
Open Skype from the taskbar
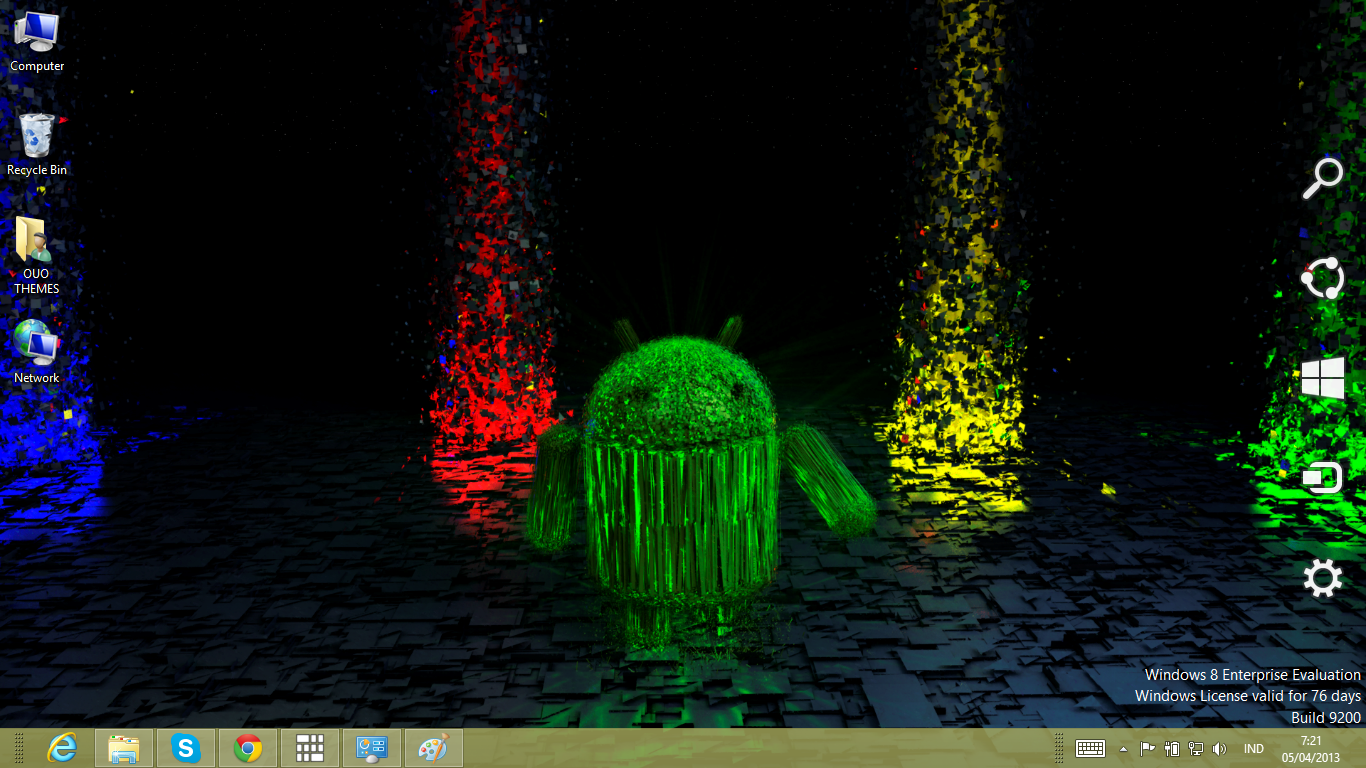pyautogui.click(x=186, y=748)
